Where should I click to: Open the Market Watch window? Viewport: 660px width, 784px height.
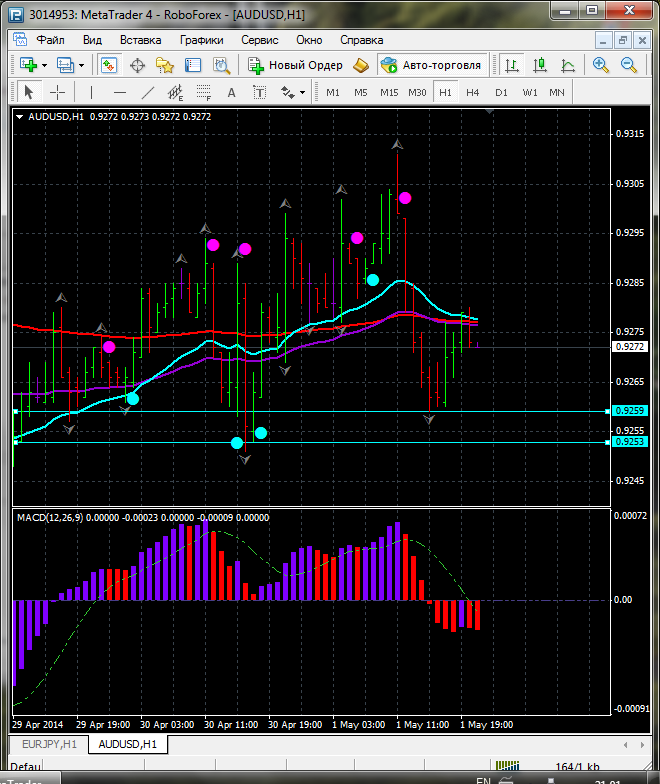108,65
